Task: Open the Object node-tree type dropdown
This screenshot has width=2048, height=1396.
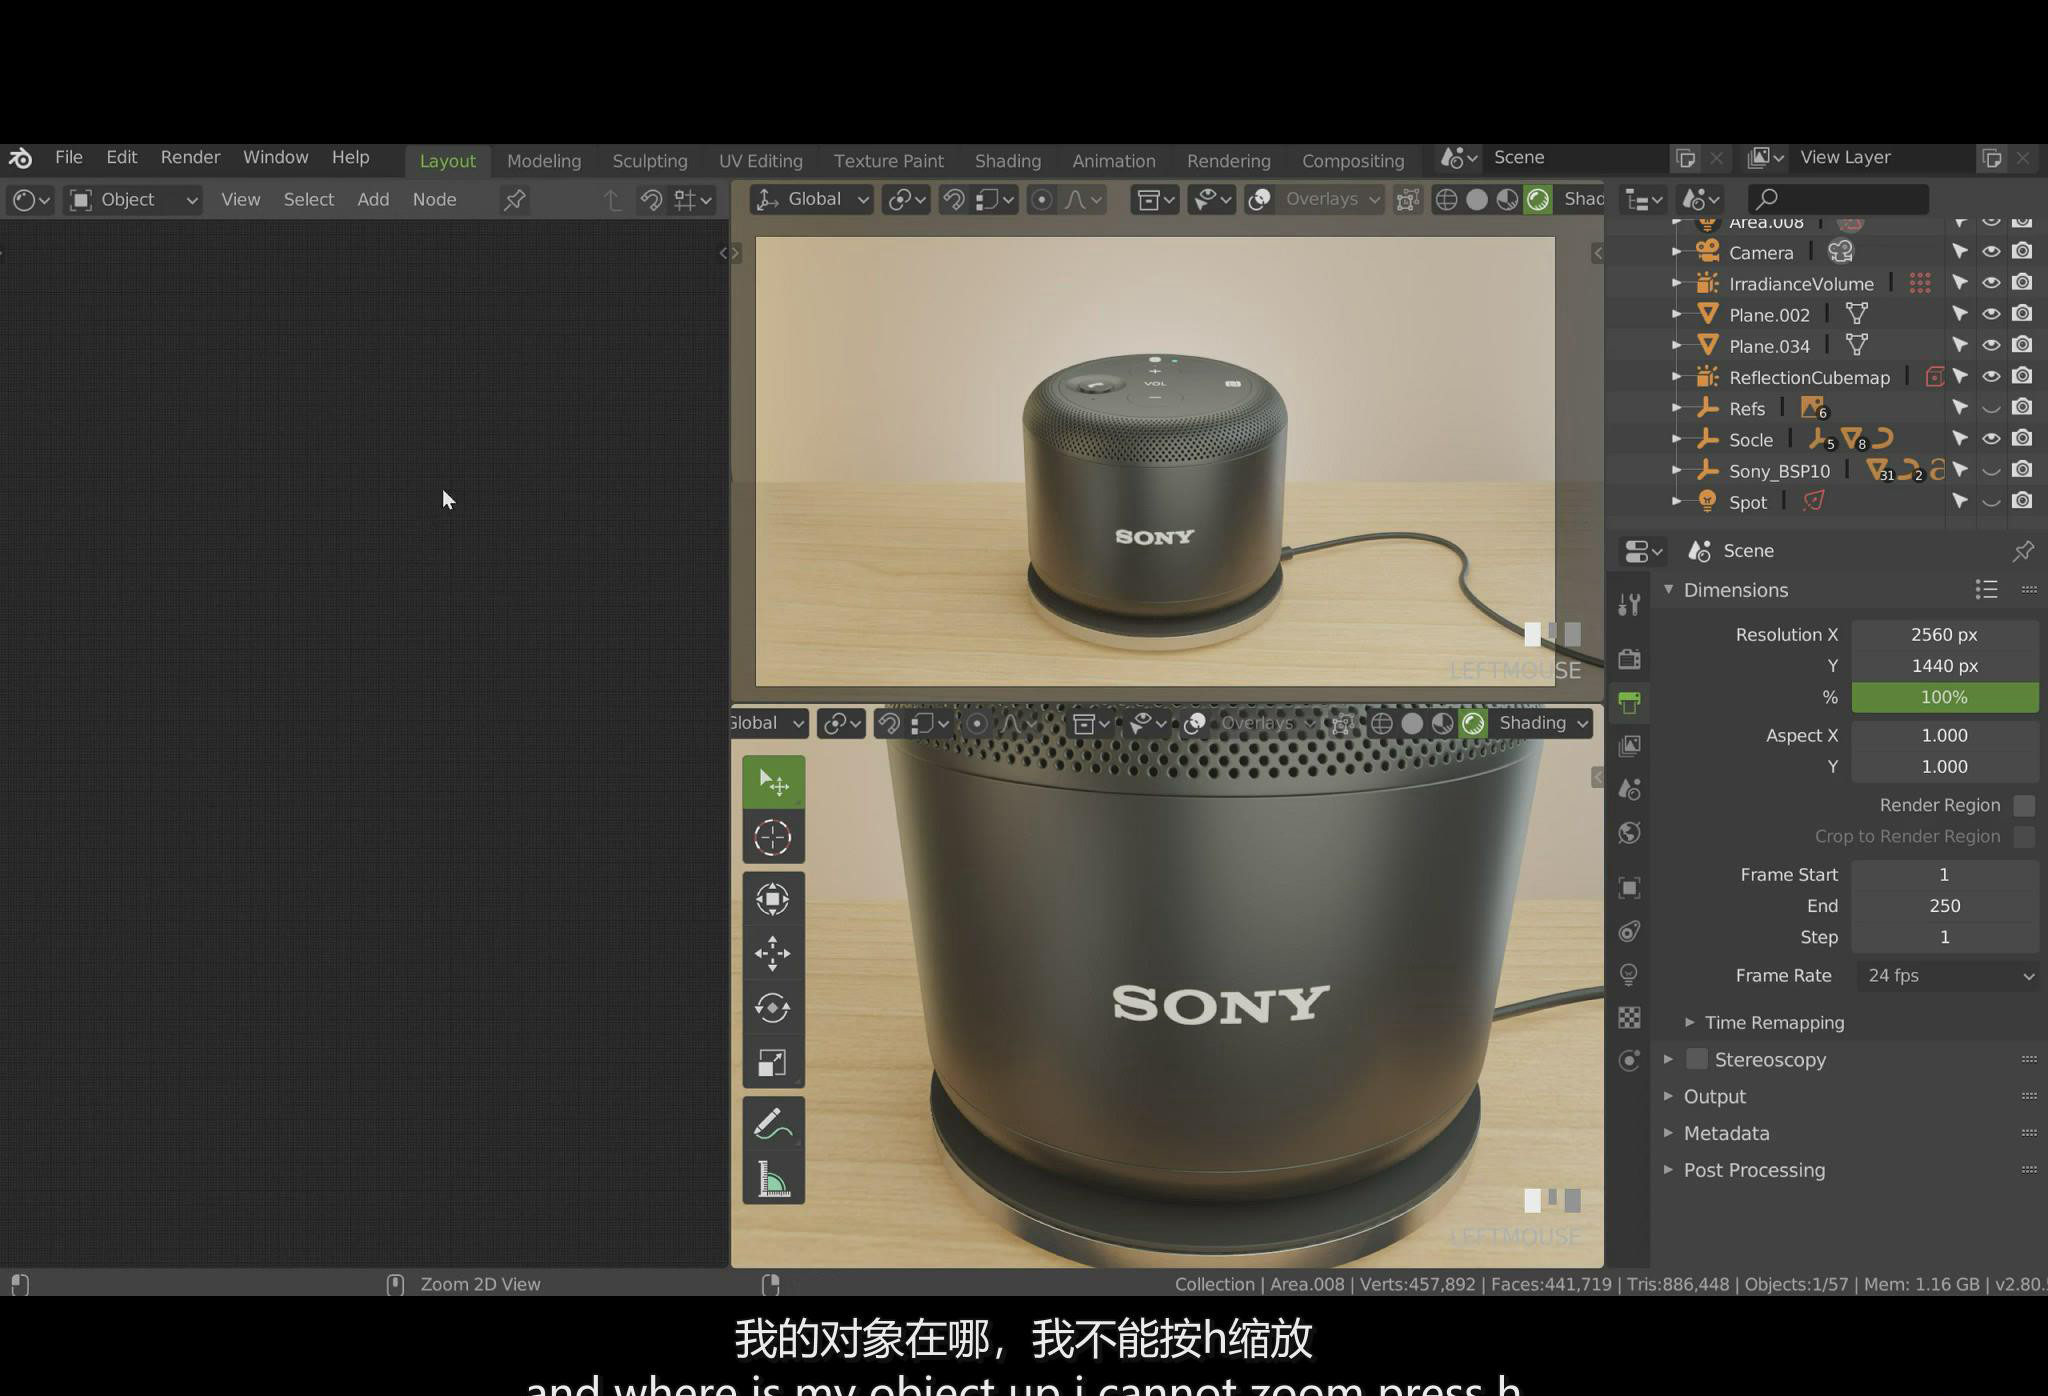Action: point(133,200)
